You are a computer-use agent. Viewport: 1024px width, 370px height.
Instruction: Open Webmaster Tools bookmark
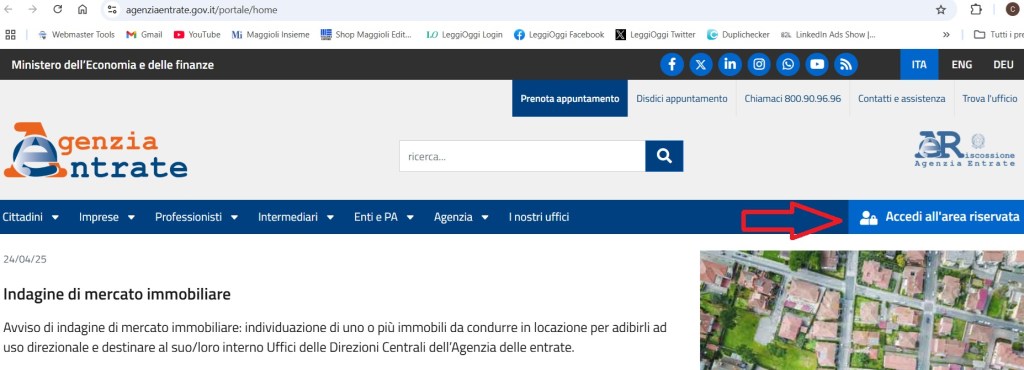click(x=76, y=35)
